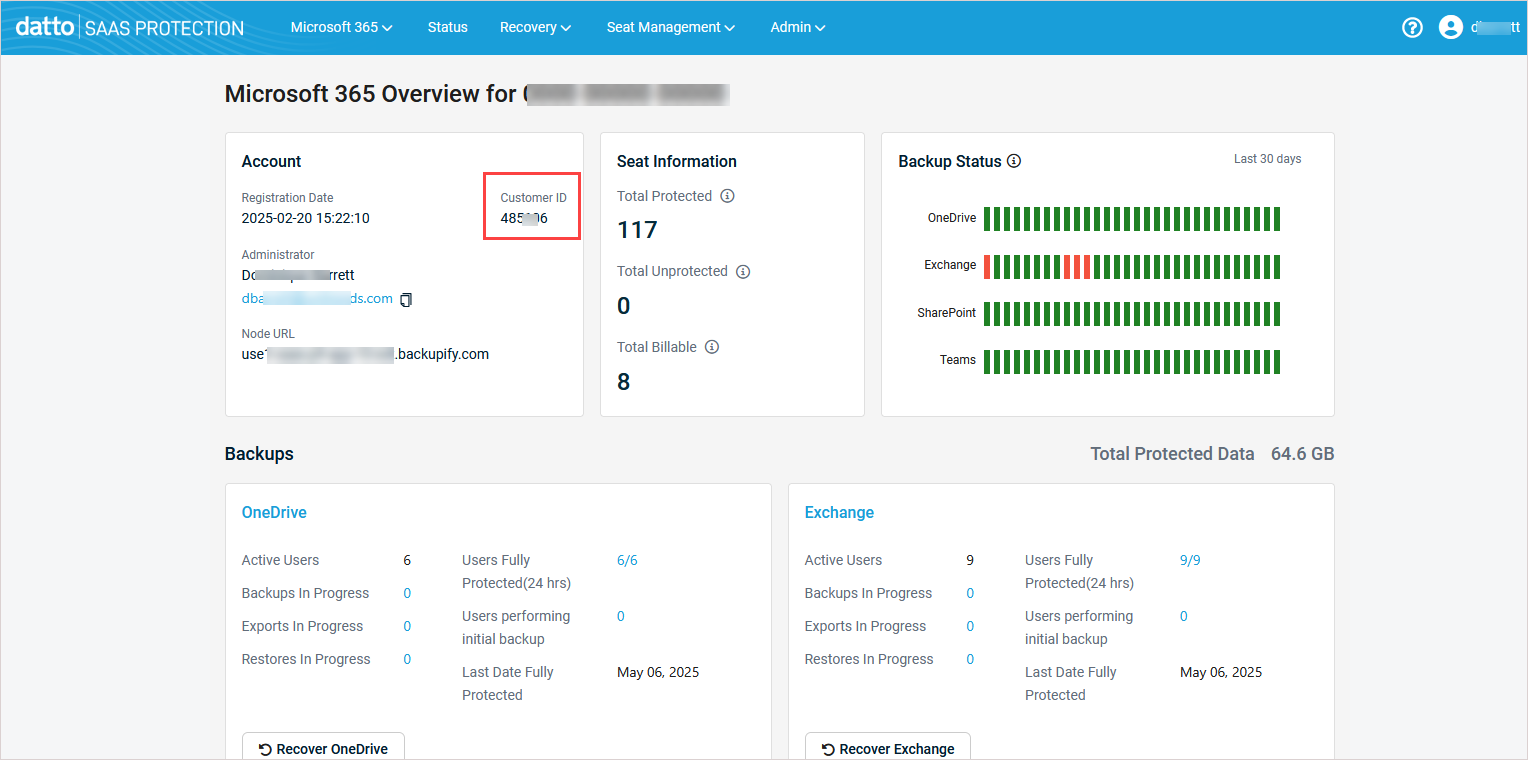Open the administrator's email address link
The height and width of the screenshot is (760, 1528).
316,298
